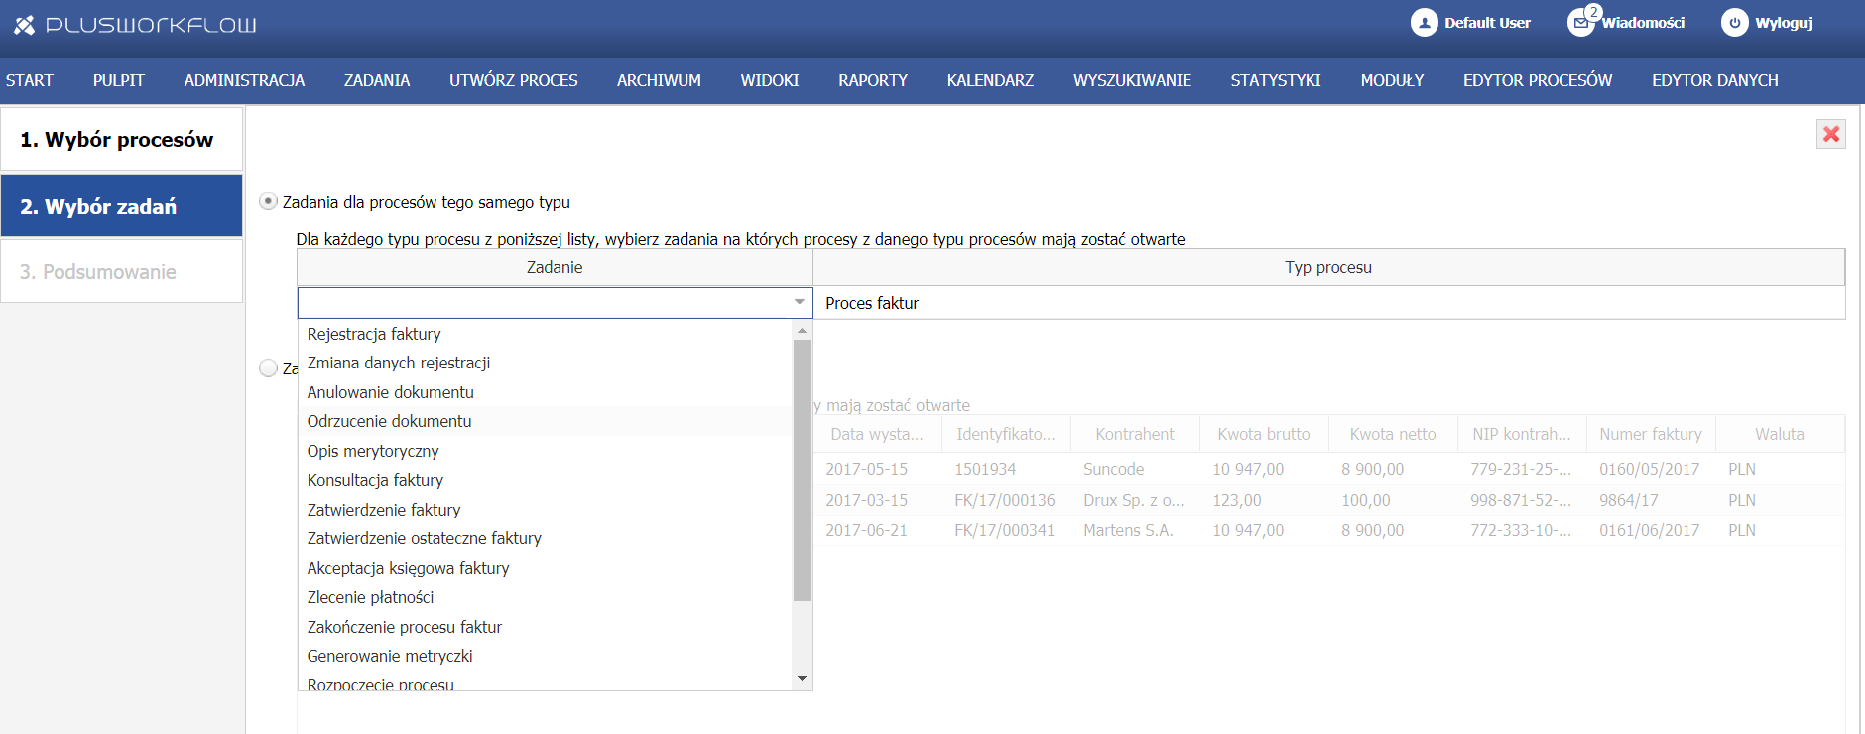
Task: Choose 'Odrzucenie dokumentu' from the list
Action: point(389,421)
